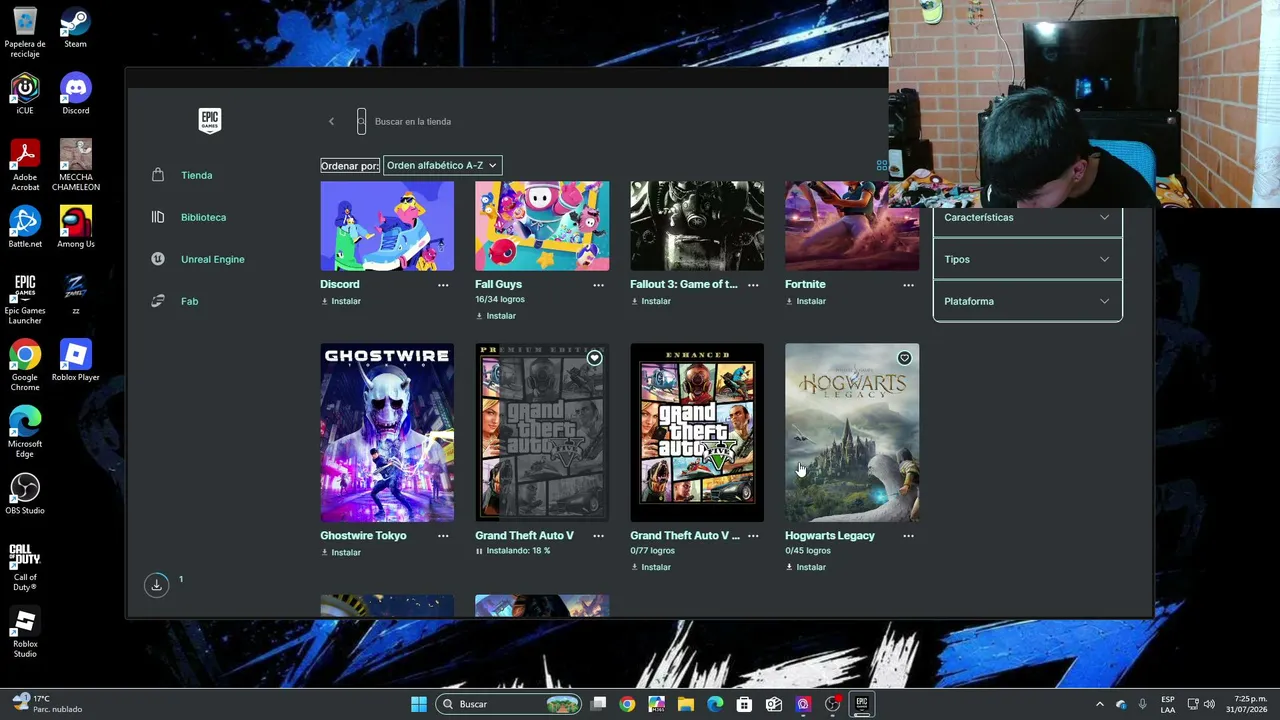This screenshot has height=720, width=1280.
Task: Open the volume control in system tray
Action: (1209, 704)
